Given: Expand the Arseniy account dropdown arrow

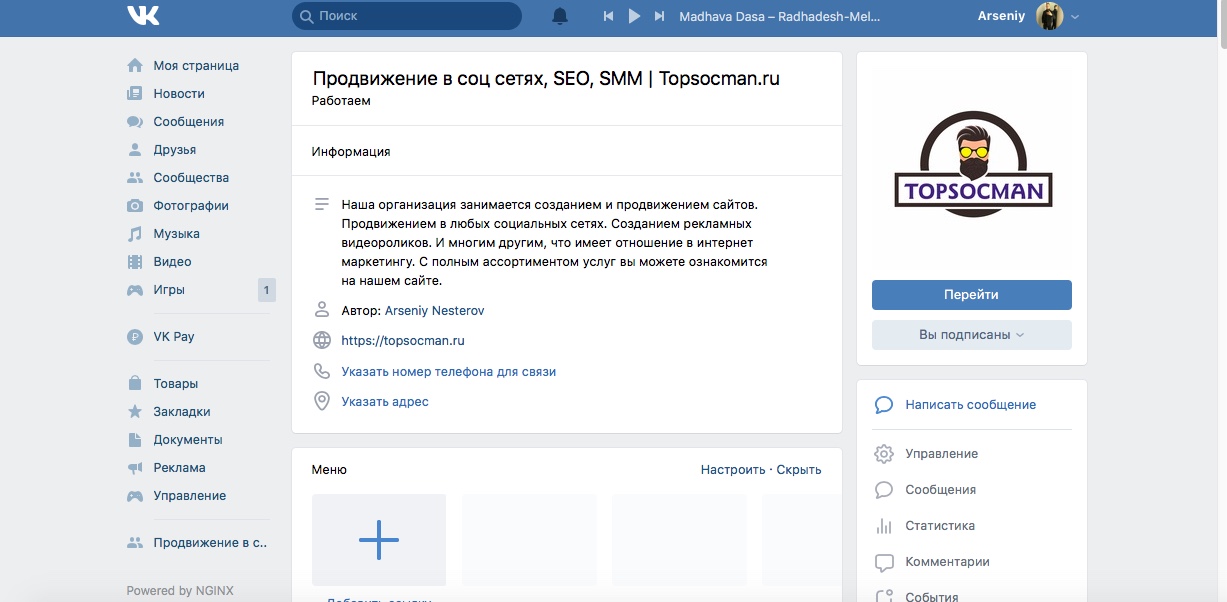Looking at the screenshot, I should 1075,17.
